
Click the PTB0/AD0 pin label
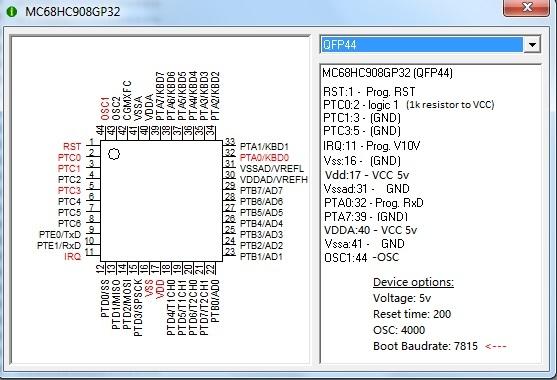(x=215, y=301)
